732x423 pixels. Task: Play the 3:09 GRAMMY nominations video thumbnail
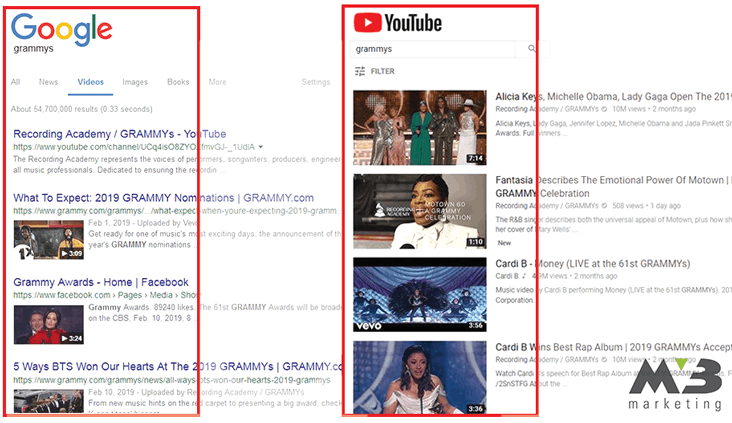point(49,240)
